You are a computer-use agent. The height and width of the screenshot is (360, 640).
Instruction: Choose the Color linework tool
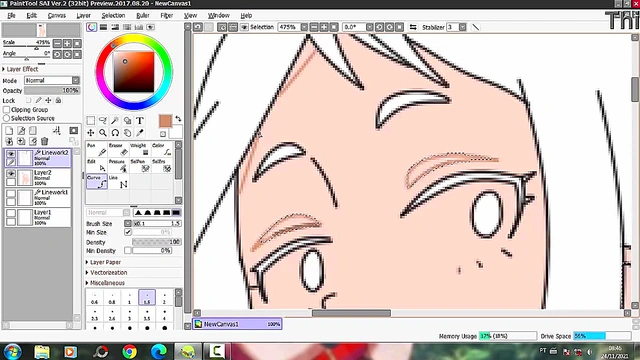point(162,149)
